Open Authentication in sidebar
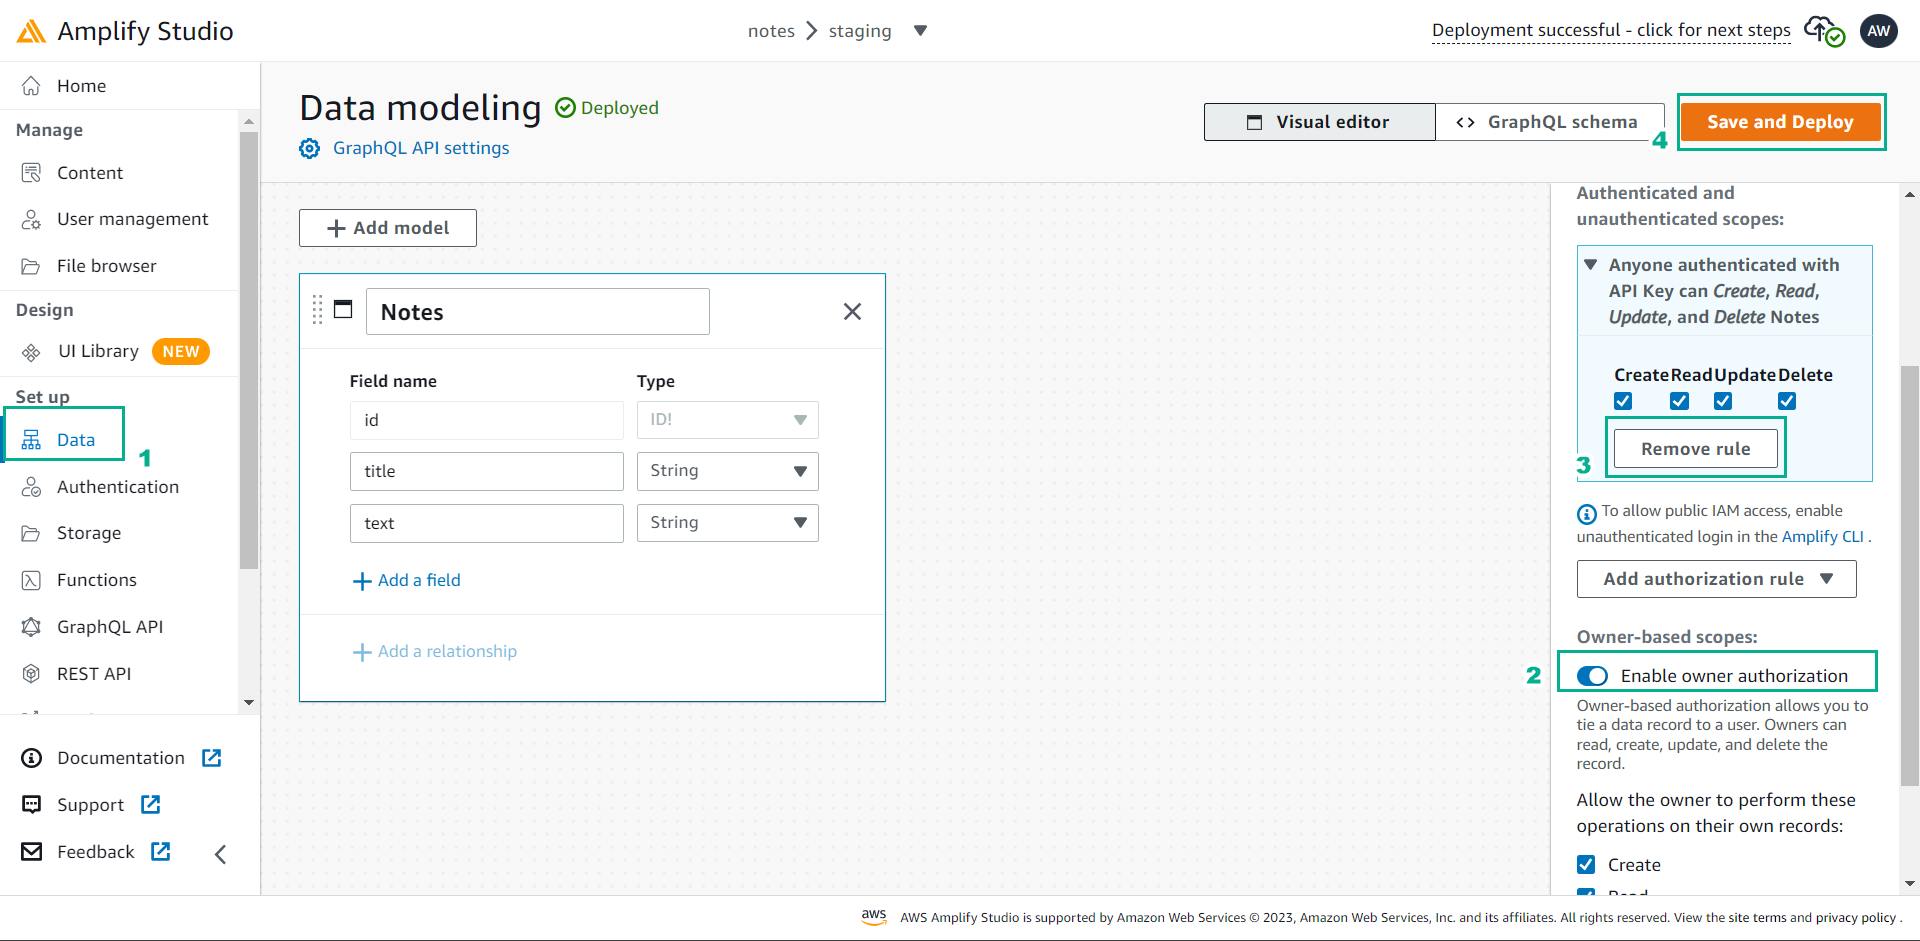Viewport: 1920px width, 941px height. coord(118,487)
